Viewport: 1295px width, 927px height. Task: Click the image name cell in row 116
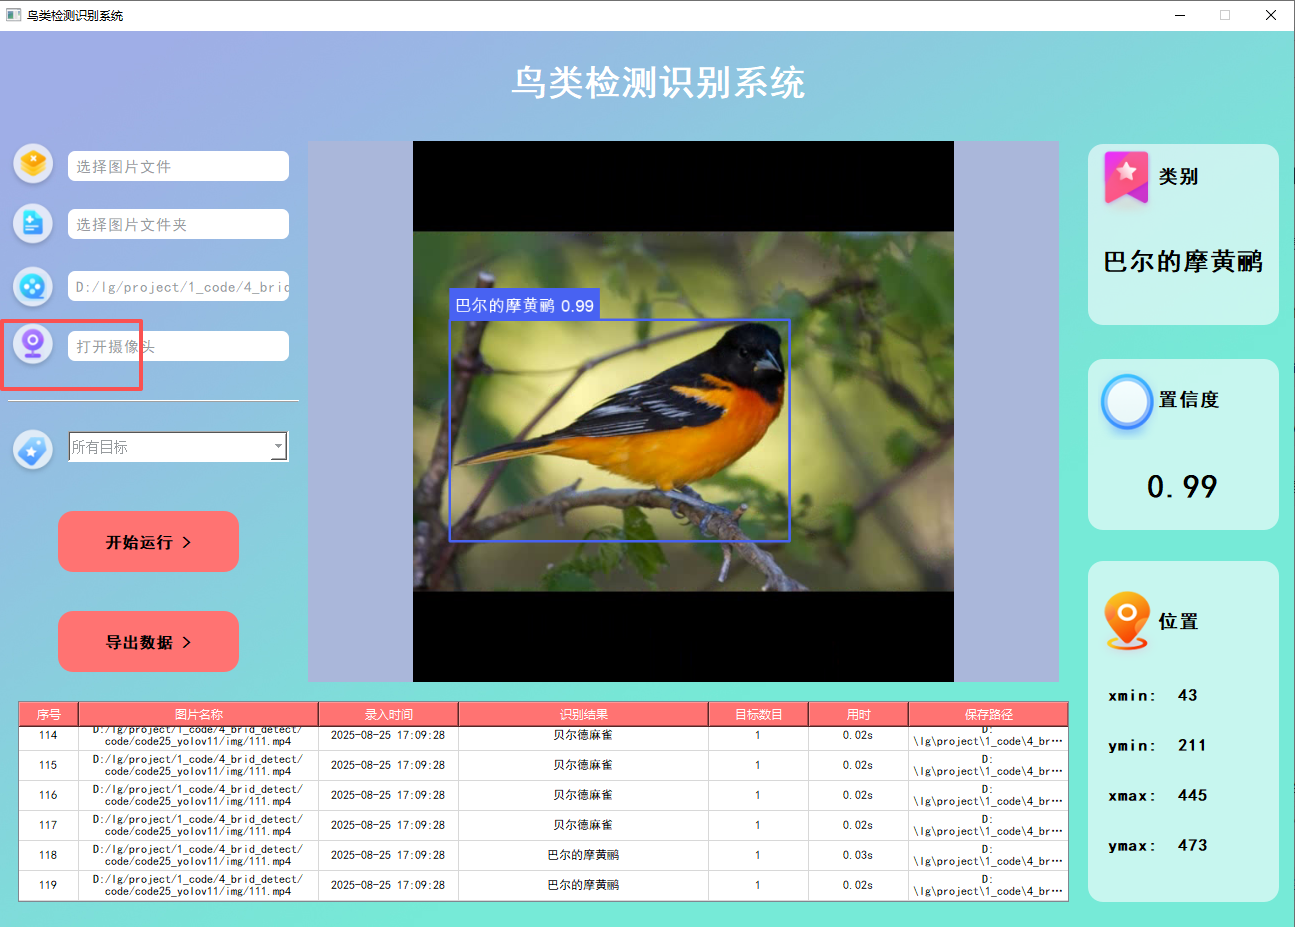click(198, 795)
